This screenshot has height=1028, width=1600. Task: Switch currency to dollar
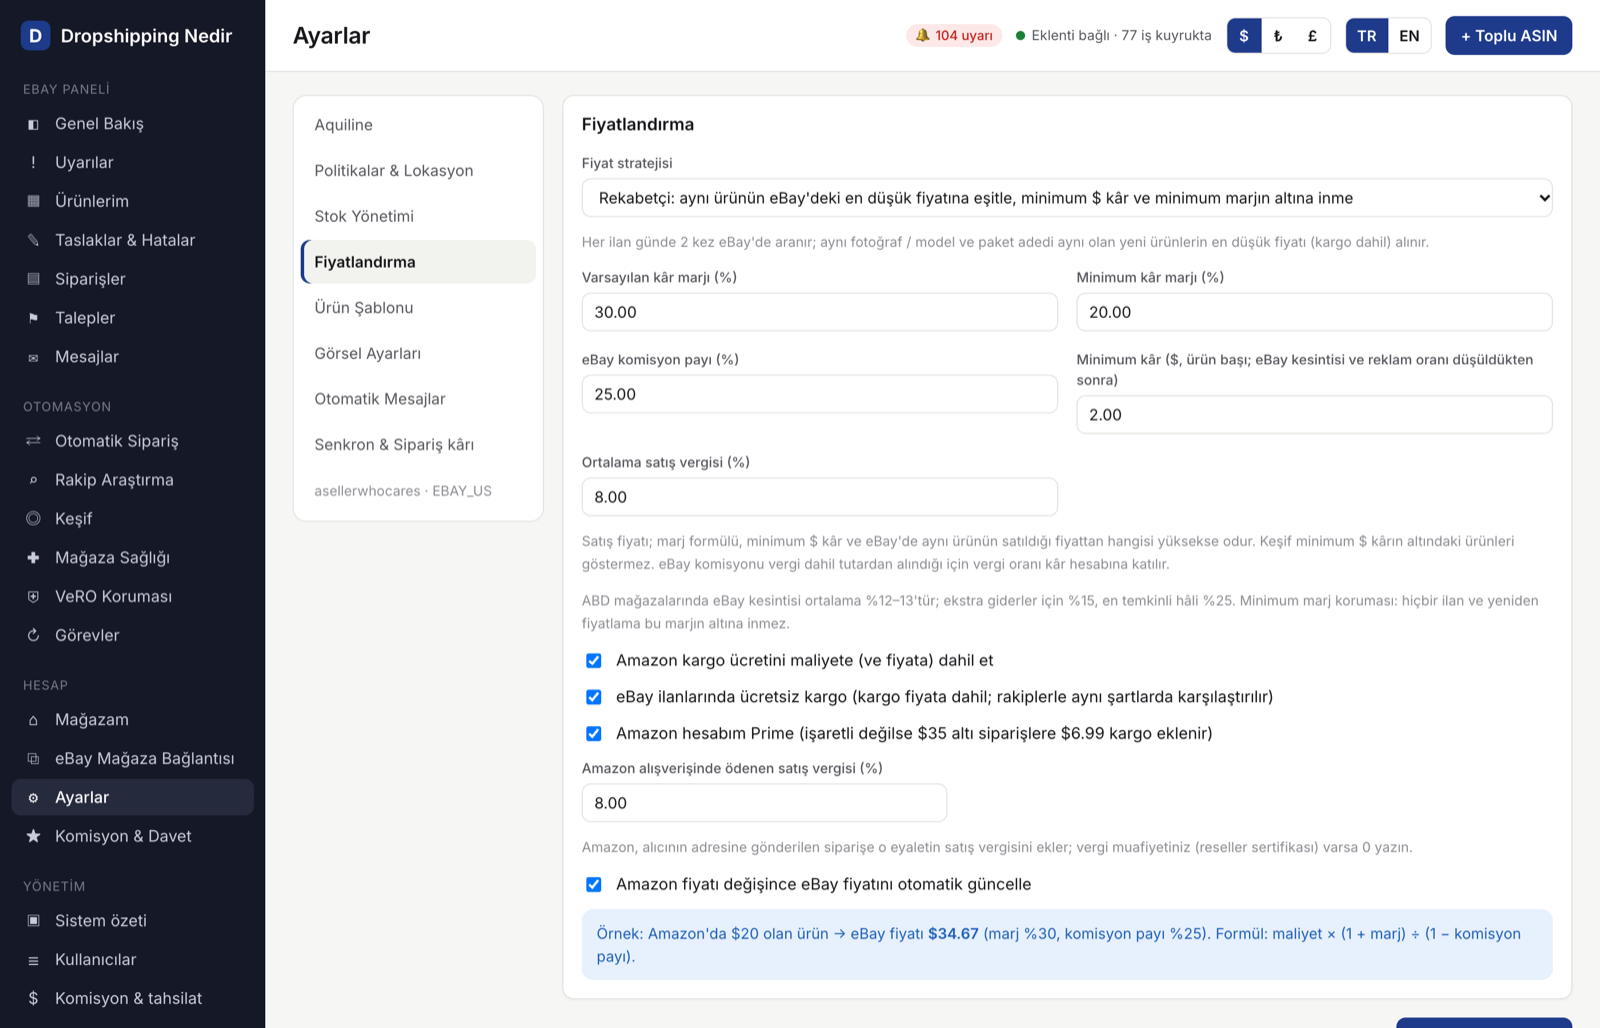click(1244, 36)
